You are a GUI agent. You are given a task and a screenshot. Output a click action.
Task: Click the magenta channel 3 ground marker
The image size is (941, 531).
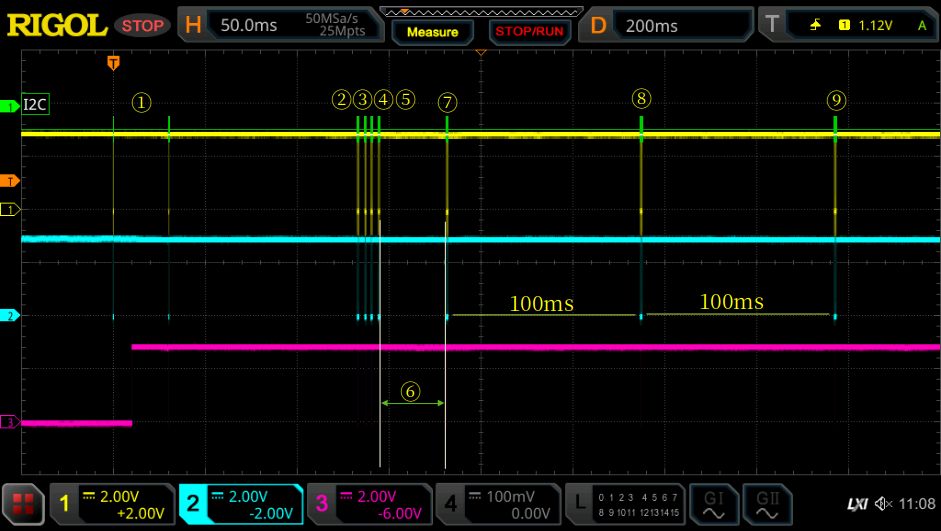click(x=10, y=422)
